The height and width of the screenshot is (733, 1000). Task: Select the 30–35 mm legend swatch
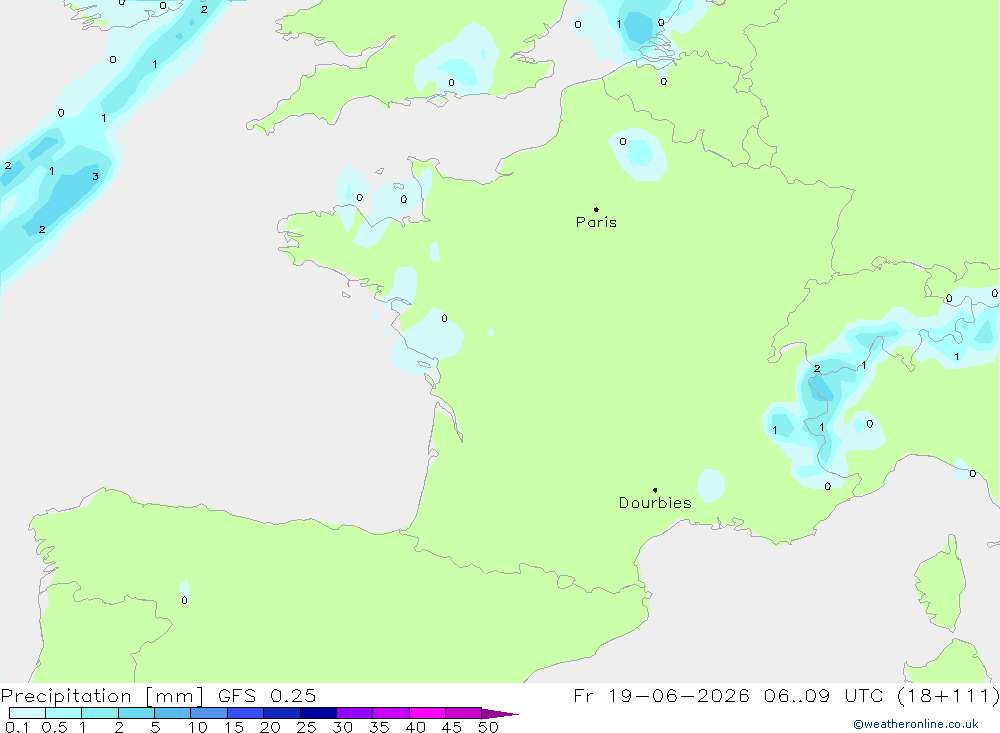[355, 713]
